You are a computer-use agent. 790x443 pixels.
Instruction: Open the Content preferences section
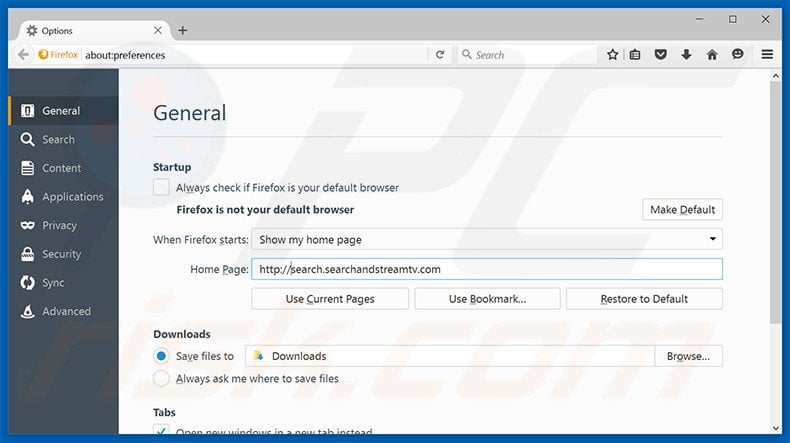click(x=63, y=168)
